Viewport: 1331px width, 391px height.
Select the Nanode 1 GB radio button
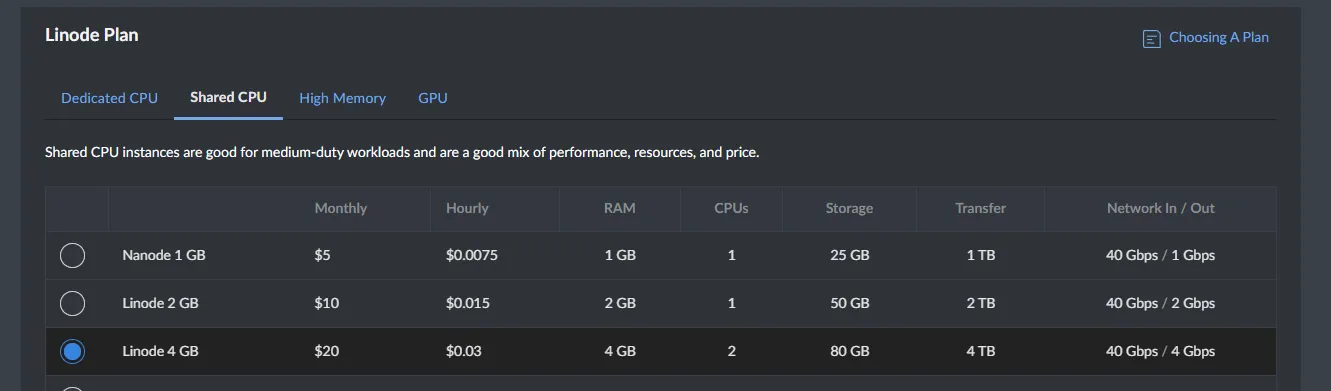pyautogui.click(x=72, y=255)
